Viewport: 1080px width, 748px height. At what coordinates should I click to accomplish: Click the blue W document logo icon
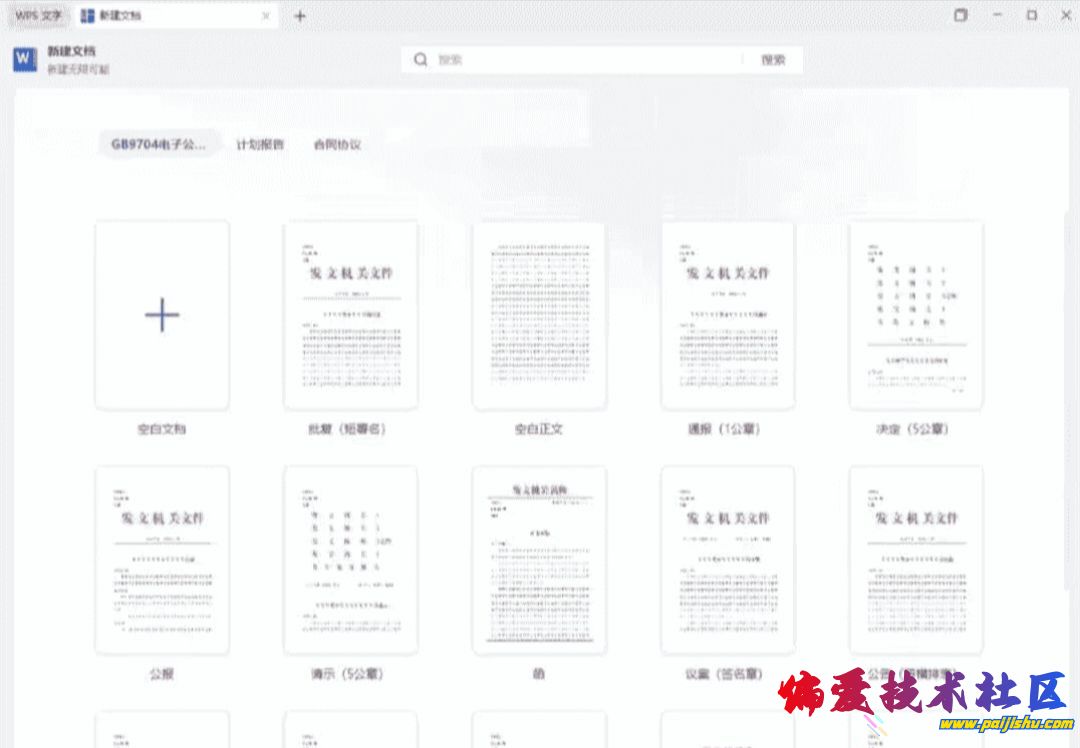pyautogui.click(x=25, y=60)
